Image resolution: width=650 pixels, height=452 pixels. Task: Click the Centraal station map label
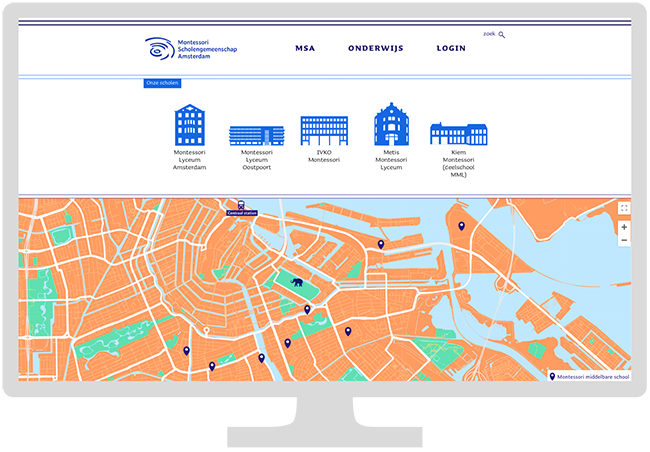[x=242, y=213]
